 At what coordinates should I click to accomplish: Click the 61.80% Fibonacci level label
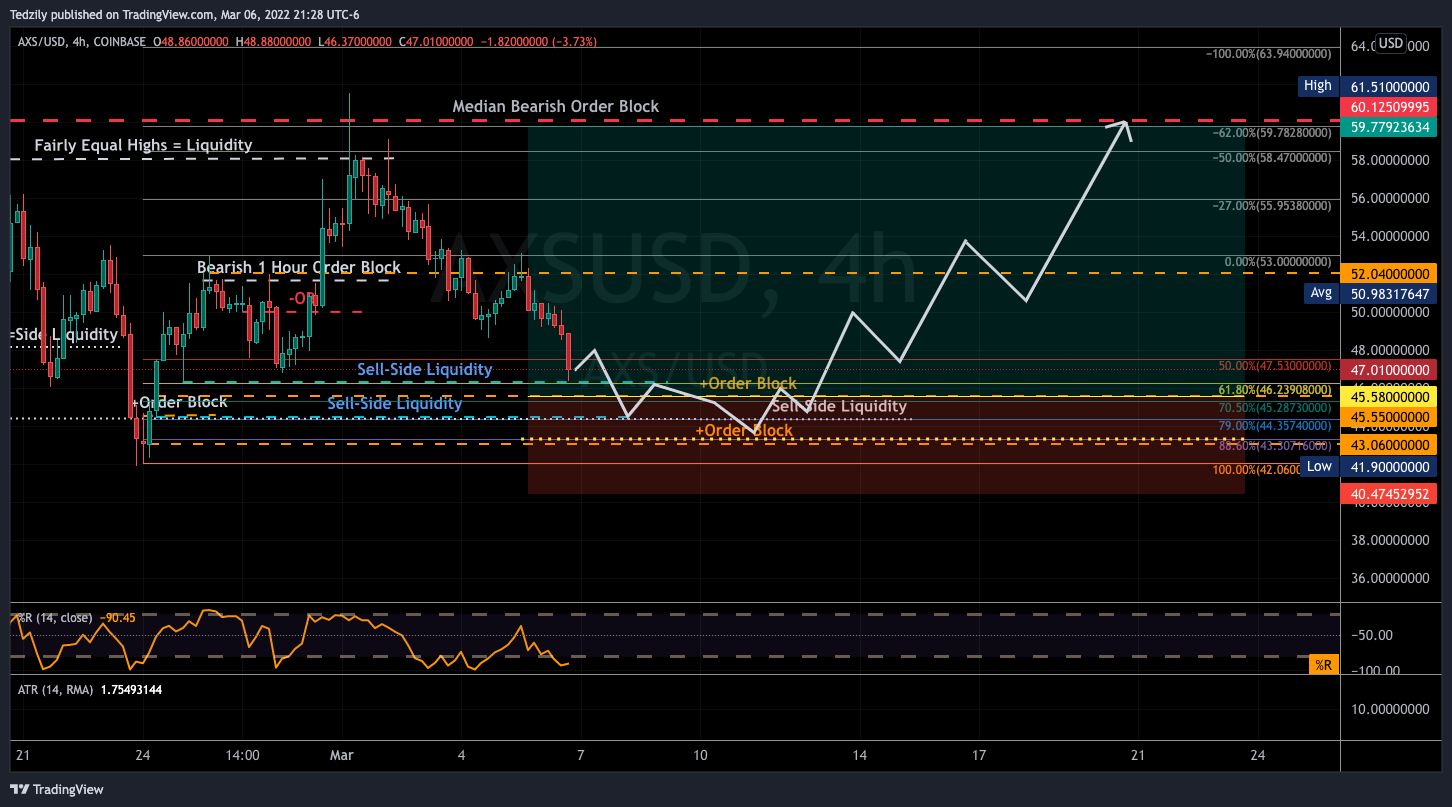pyautogui.click(x=1275, y=390)
